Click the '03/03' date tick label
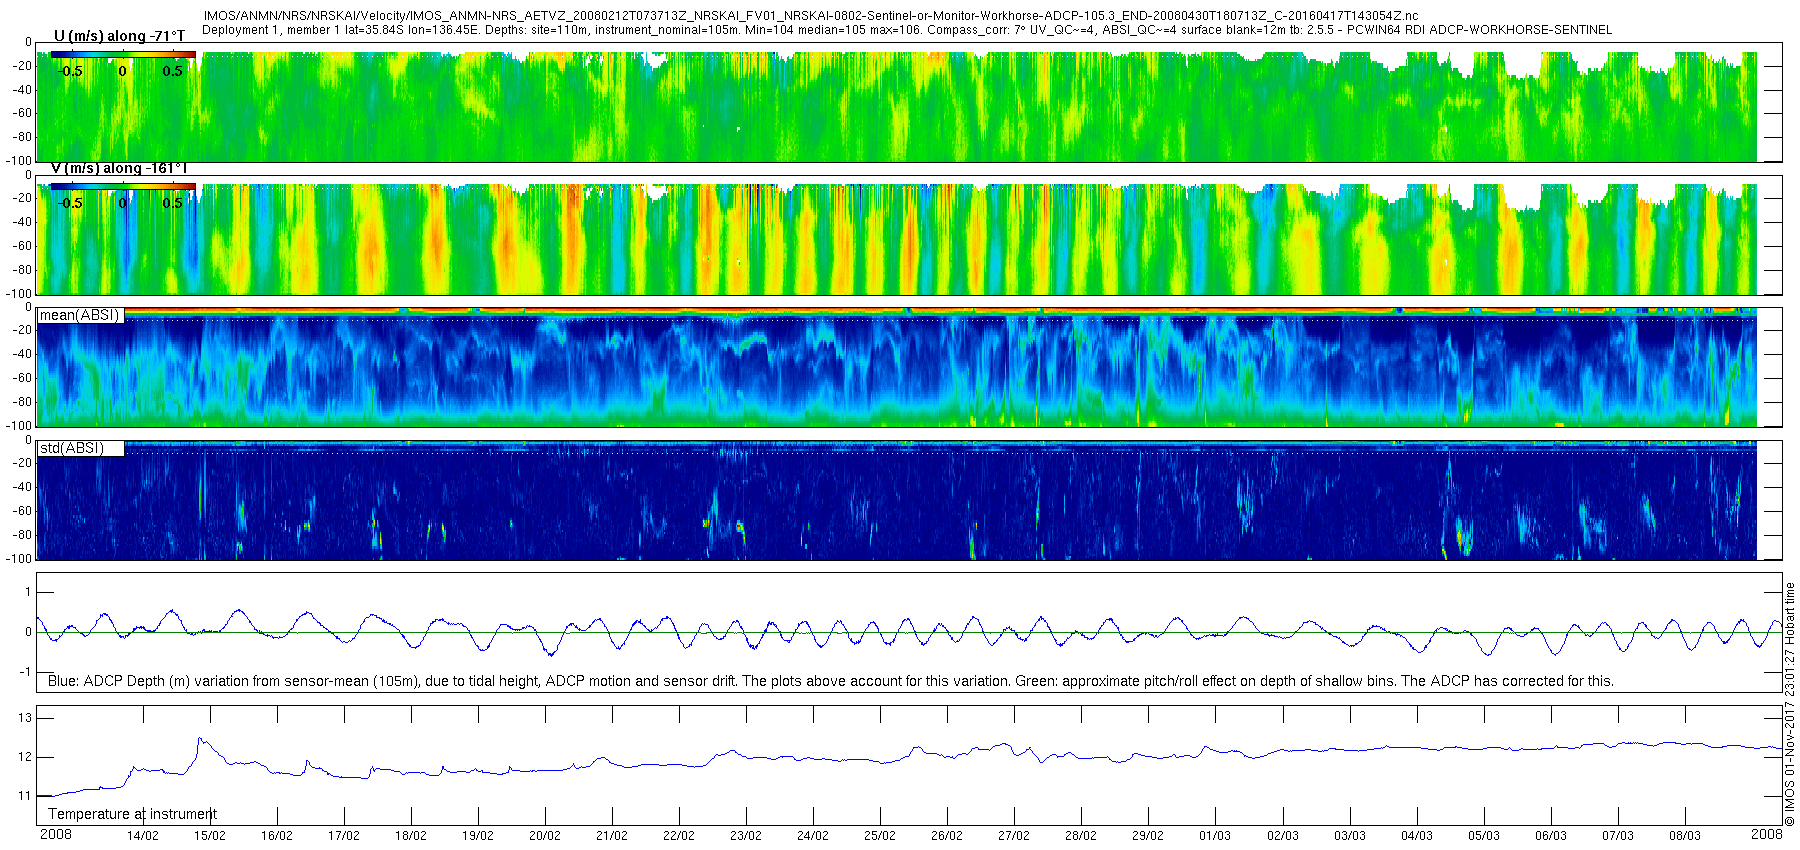1800x850 pixels. click(x=1350, y=836)
